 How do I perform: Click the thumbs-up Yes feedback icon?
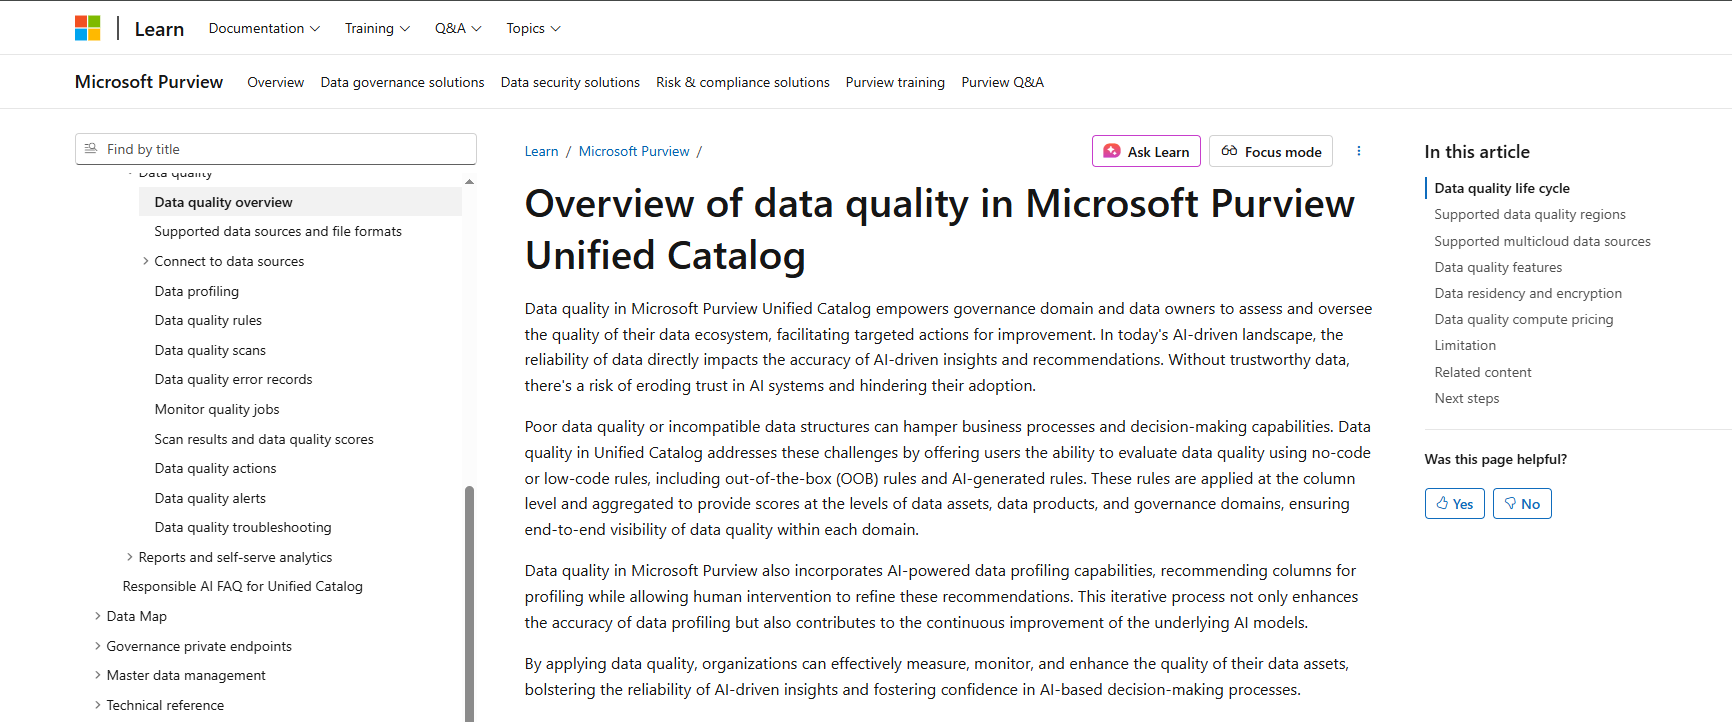[x=1442, y=503]
